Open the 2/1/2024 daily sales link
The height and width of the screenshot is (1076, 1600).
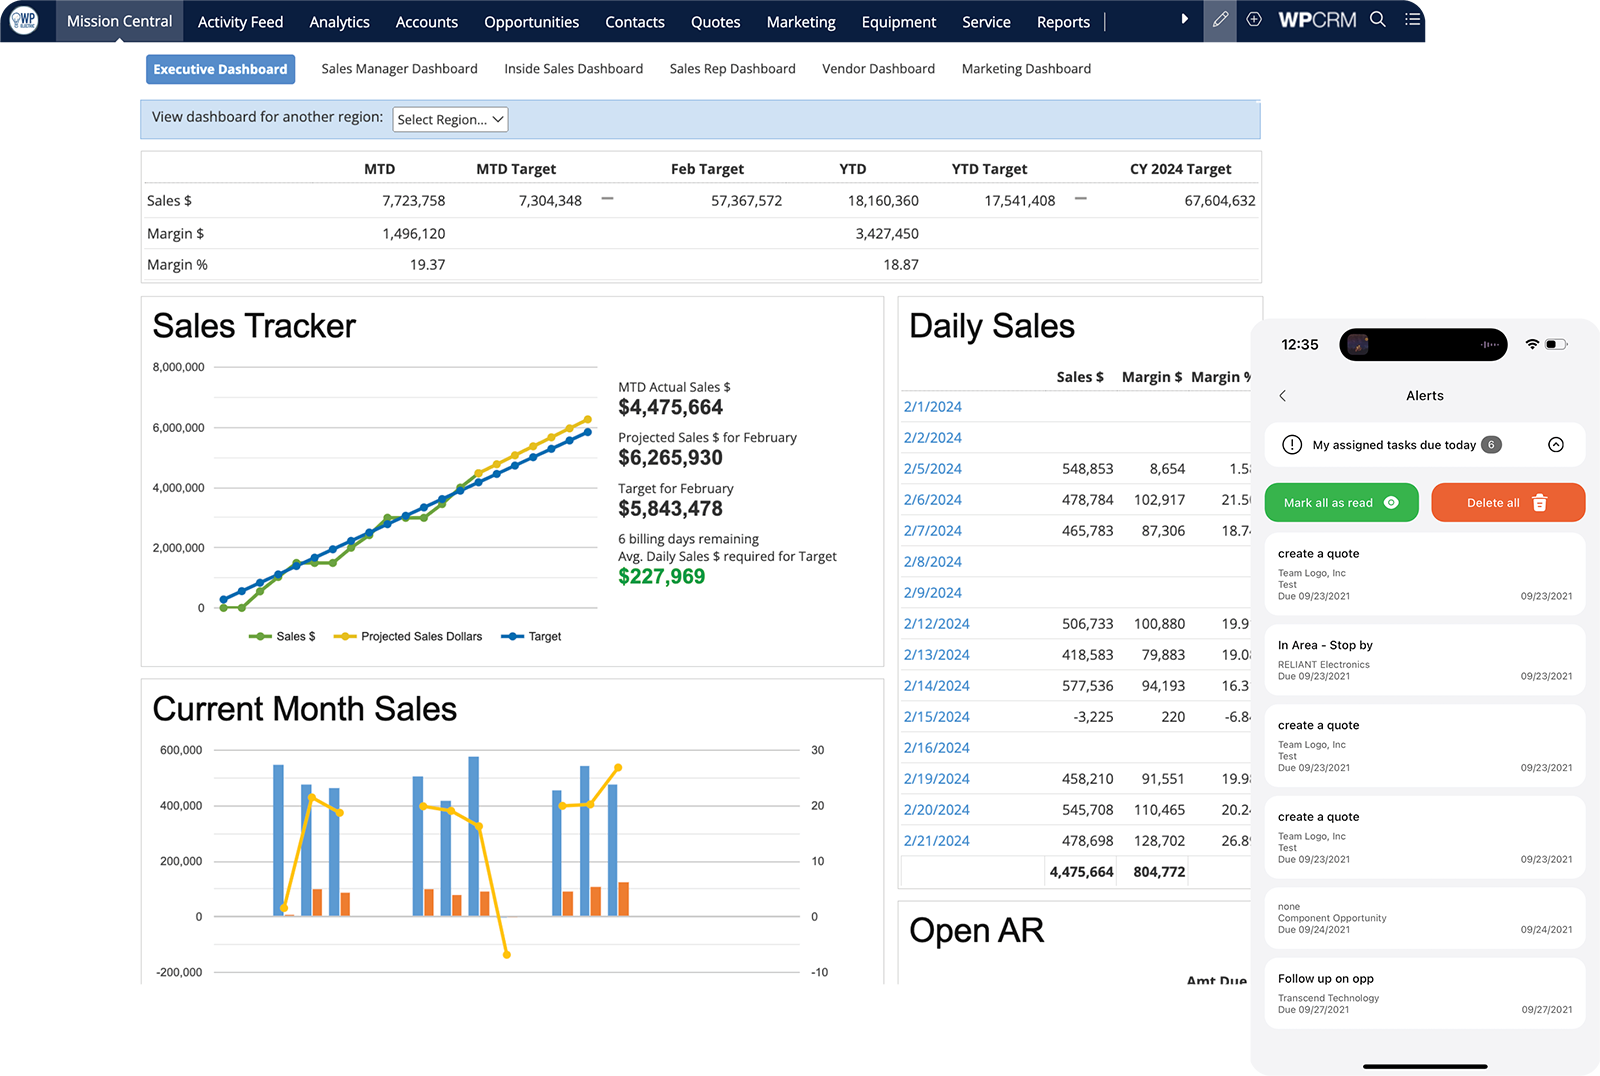click(x=932, y=407)
